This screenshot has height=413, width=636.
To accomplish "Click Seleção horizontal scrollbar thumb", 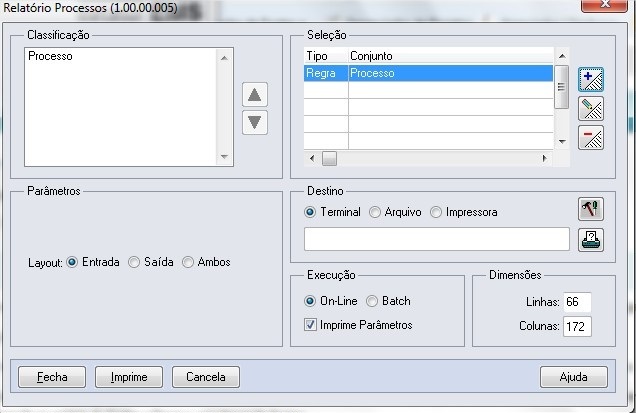I will pyautogui.click(x=329, y=158).
